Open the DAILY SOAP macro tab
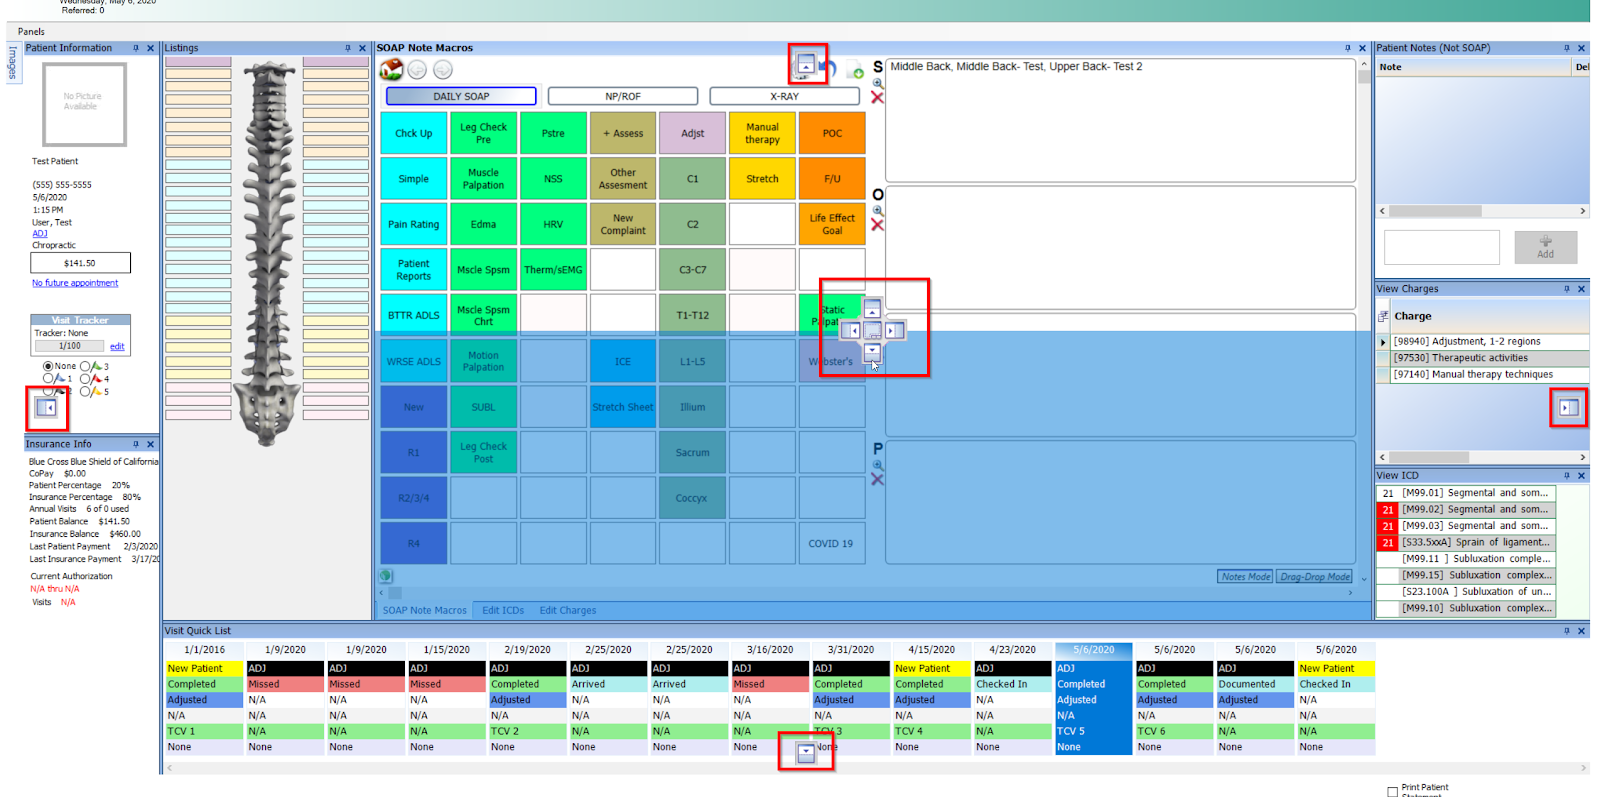Viewport: 1600px width, 797px height. click(461, 96)
